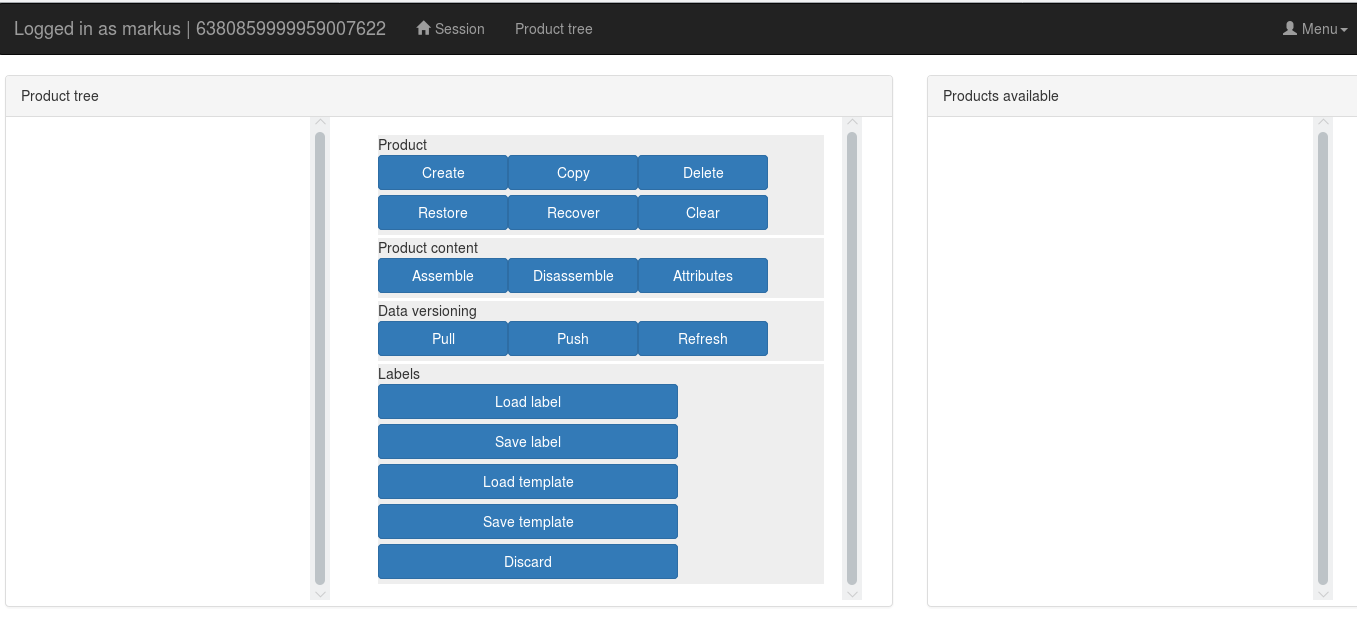Click the up arrow of Products available scrollbar
The image size is (1357, 620).
point(1323,123)
